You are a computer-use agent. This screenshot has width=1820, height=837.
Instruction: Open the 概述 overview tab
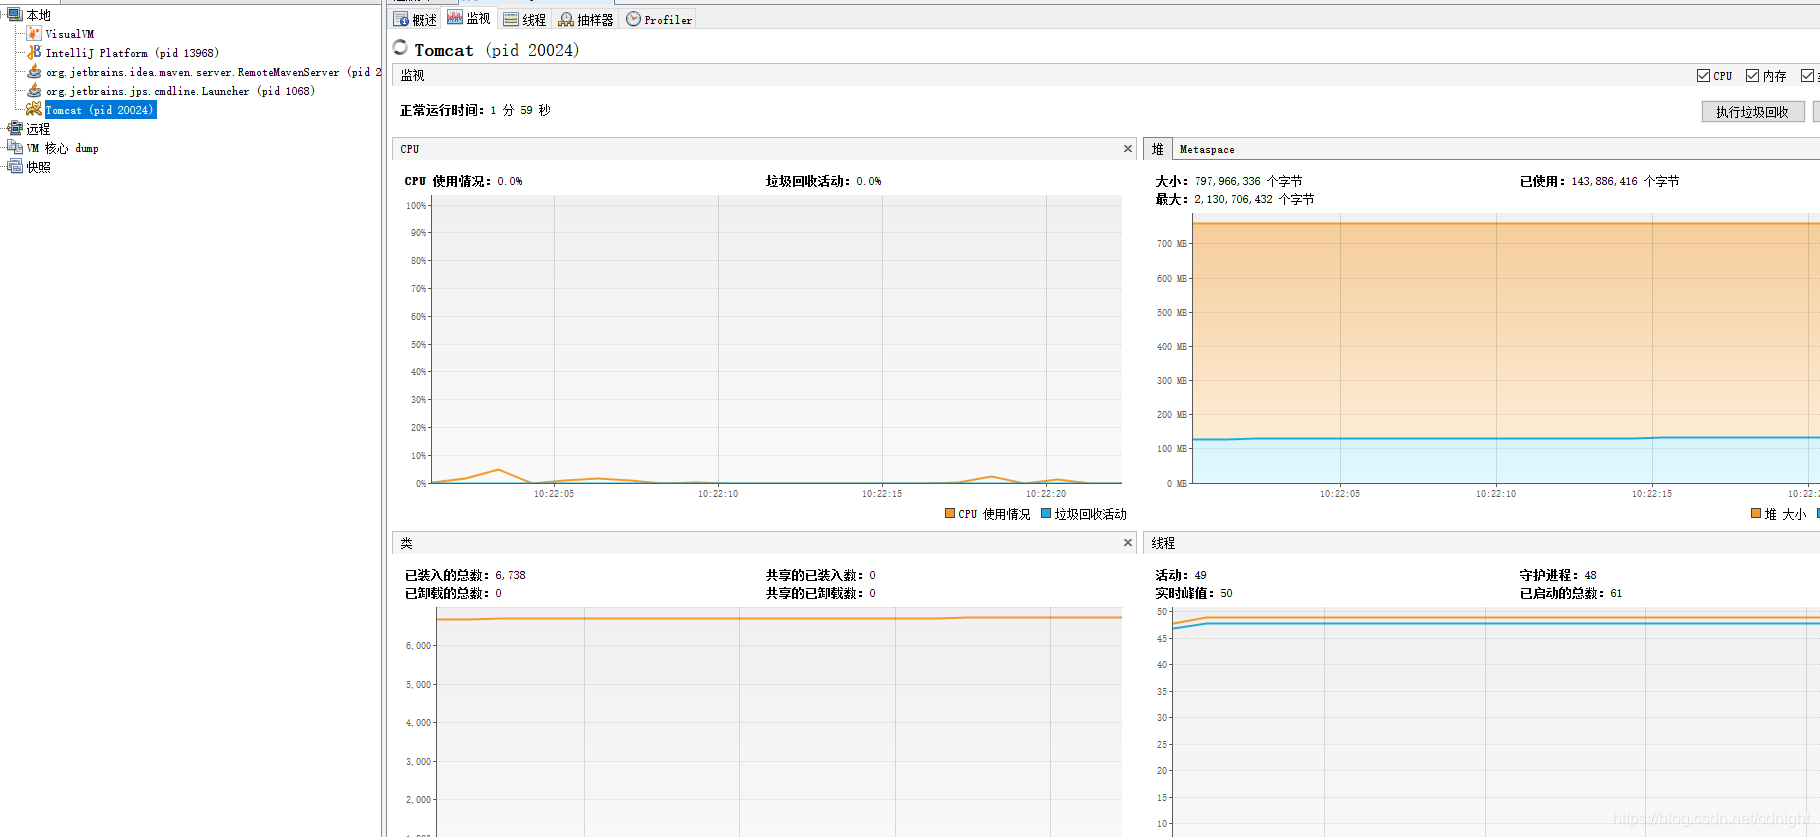click(x=415, y=19)
